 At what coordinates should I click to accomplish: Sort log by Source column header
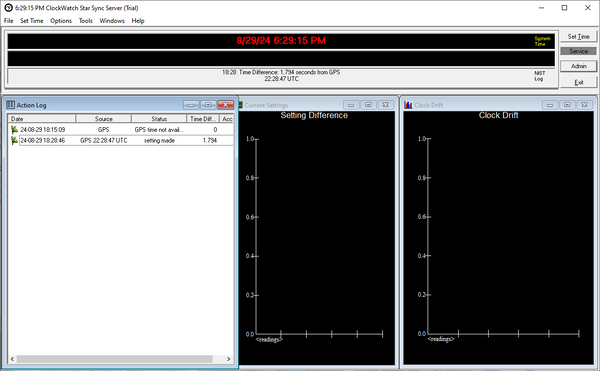[x=104, y=119]
